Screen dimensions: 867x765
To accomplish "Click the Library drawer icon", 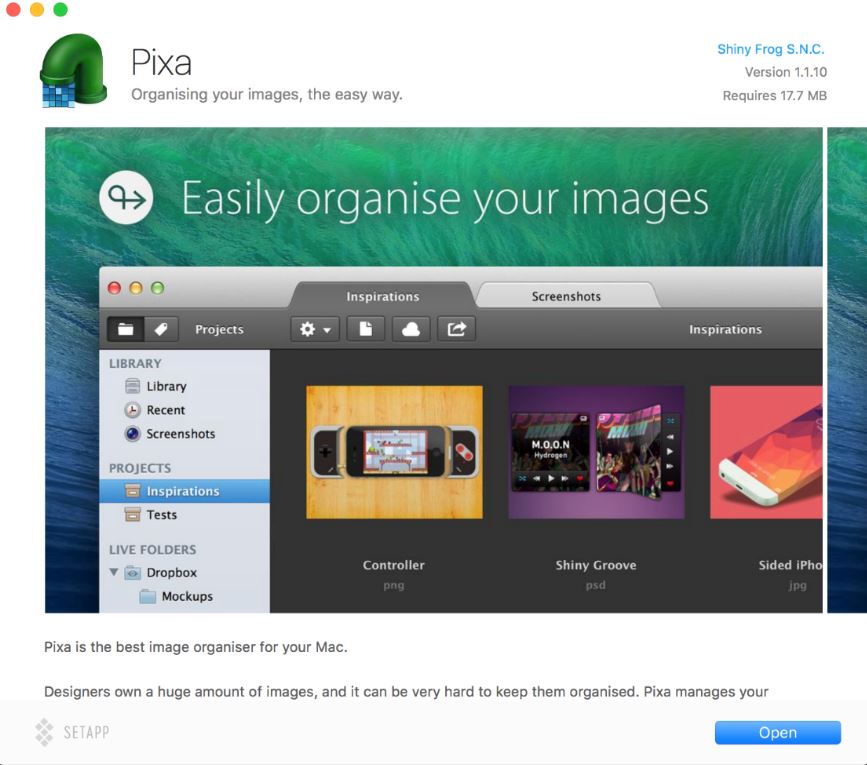I will point(133,386).
